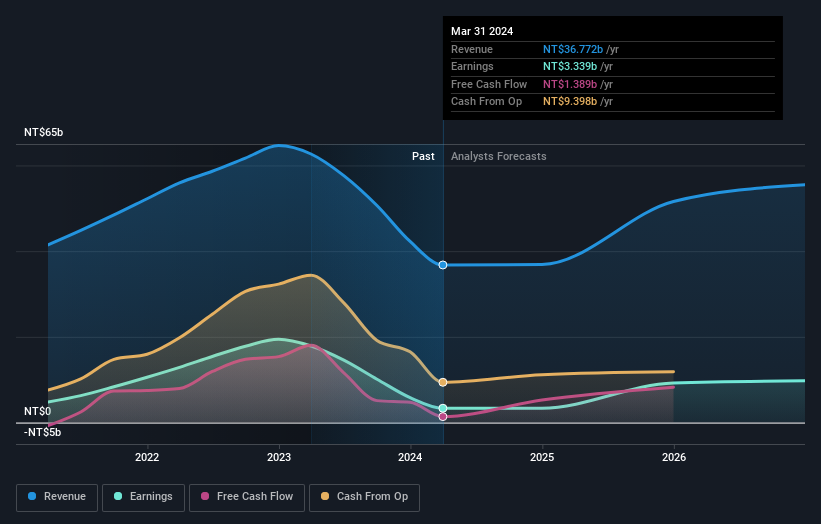Click the NT$9.398b cash from op value

(570, 102)
